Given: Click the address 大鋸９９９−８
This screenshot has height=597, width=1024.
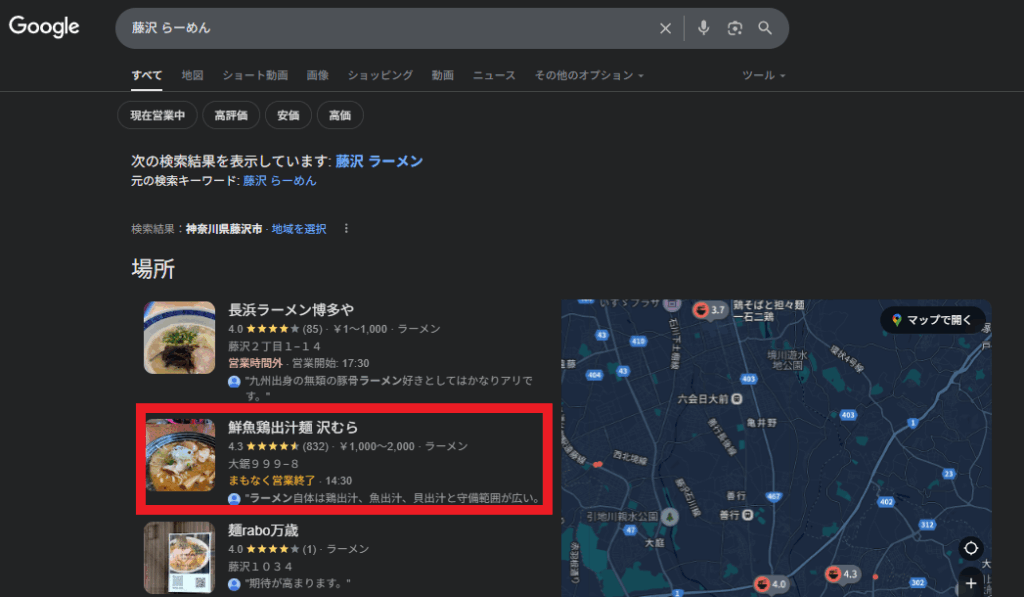Looking at the screenshot, I should pyautogui.click(x=263, y=464).
